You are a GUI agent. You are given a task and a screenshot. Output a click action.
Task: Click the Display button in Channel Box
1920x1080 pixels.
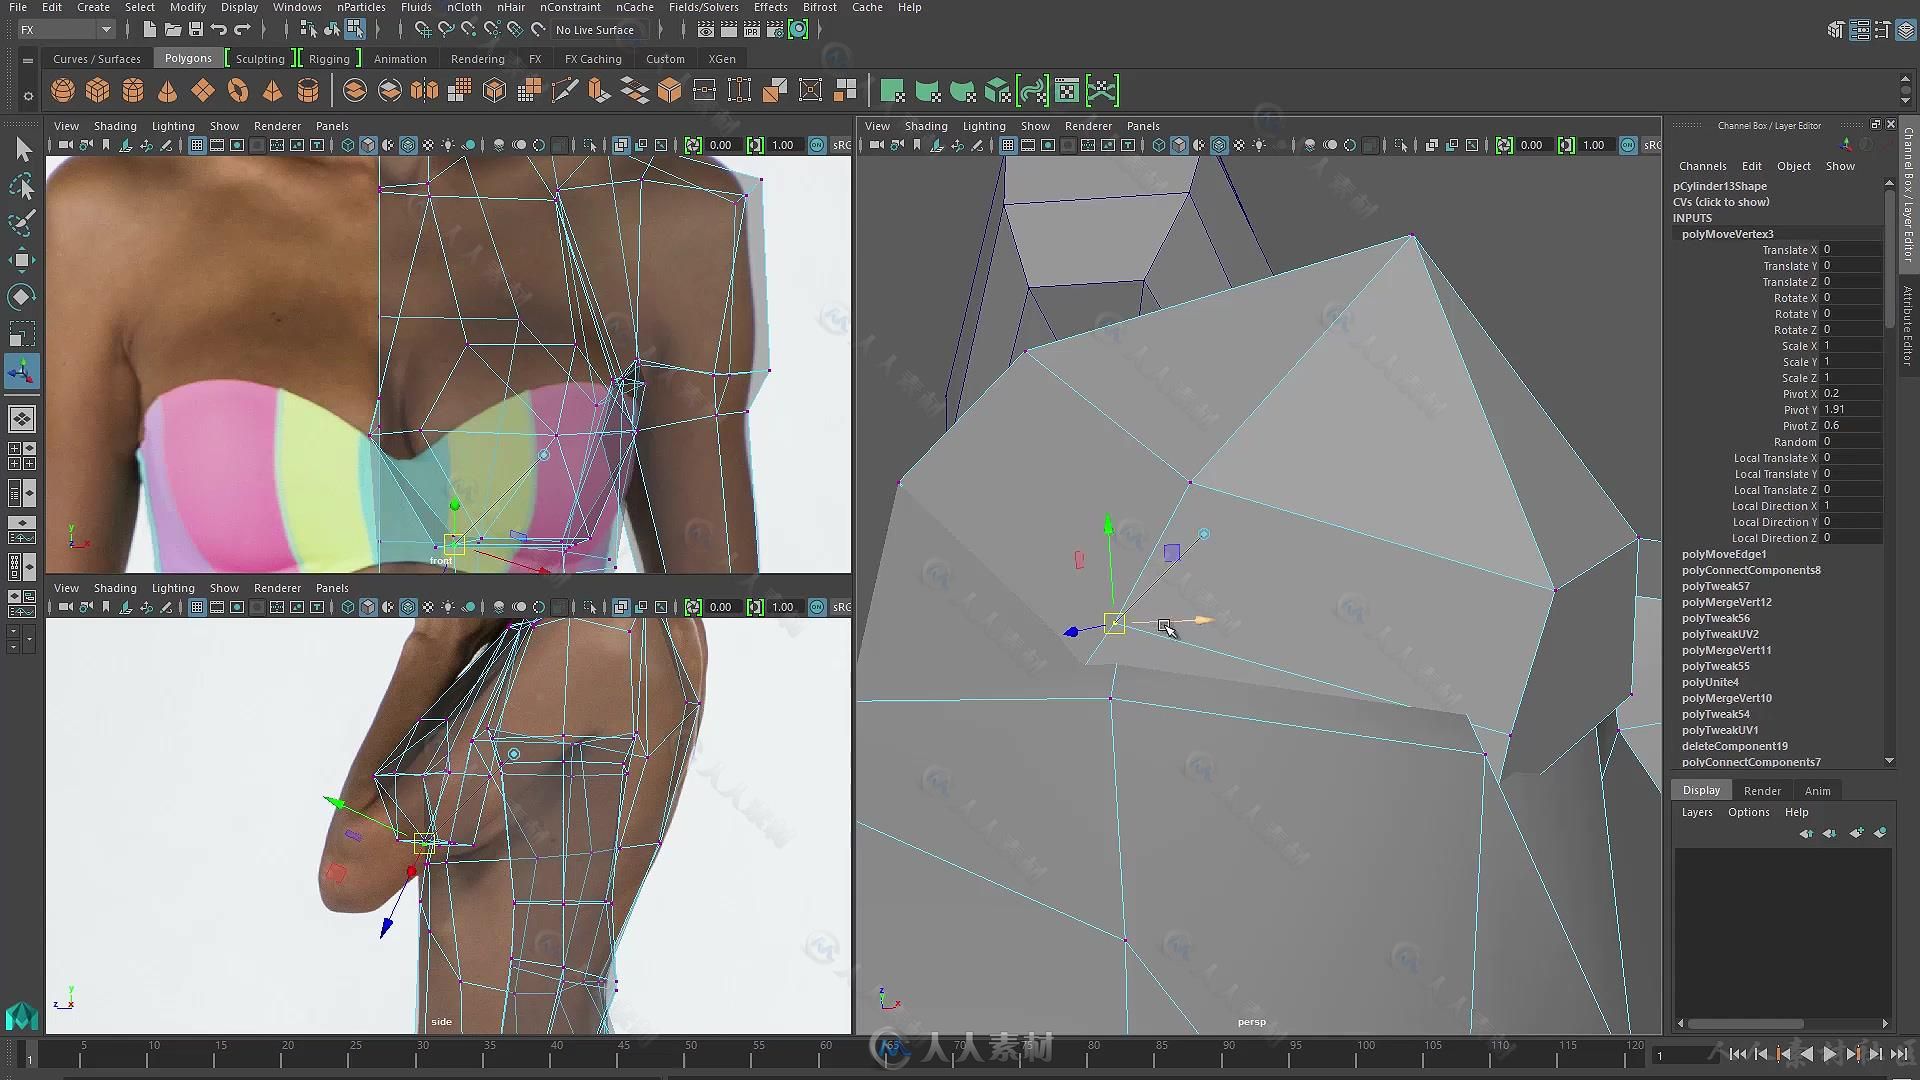click(1702, 789)
